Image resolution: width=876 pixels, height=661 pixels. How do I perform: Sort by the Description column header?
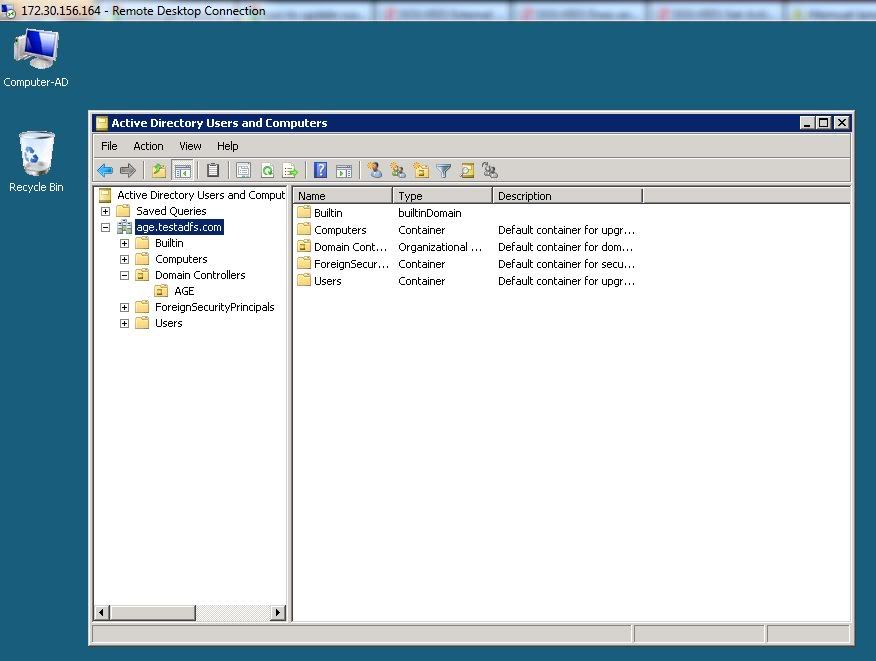tap(568, 196)
